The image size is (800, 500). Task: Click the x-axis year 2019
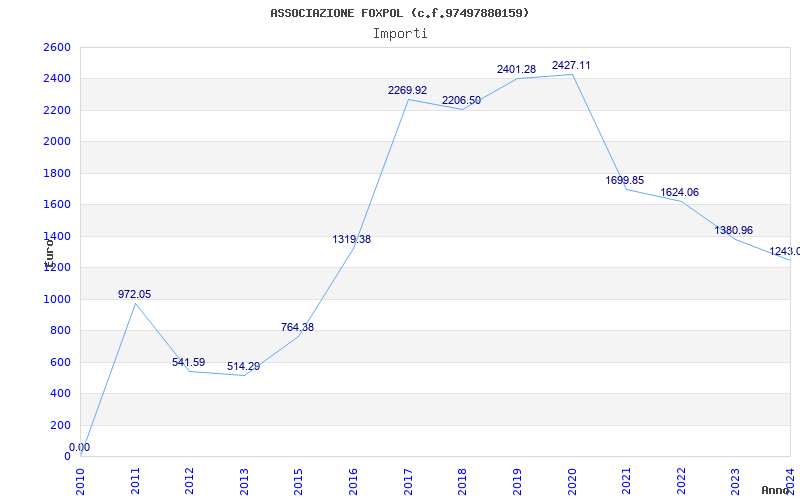click(517, 481)
